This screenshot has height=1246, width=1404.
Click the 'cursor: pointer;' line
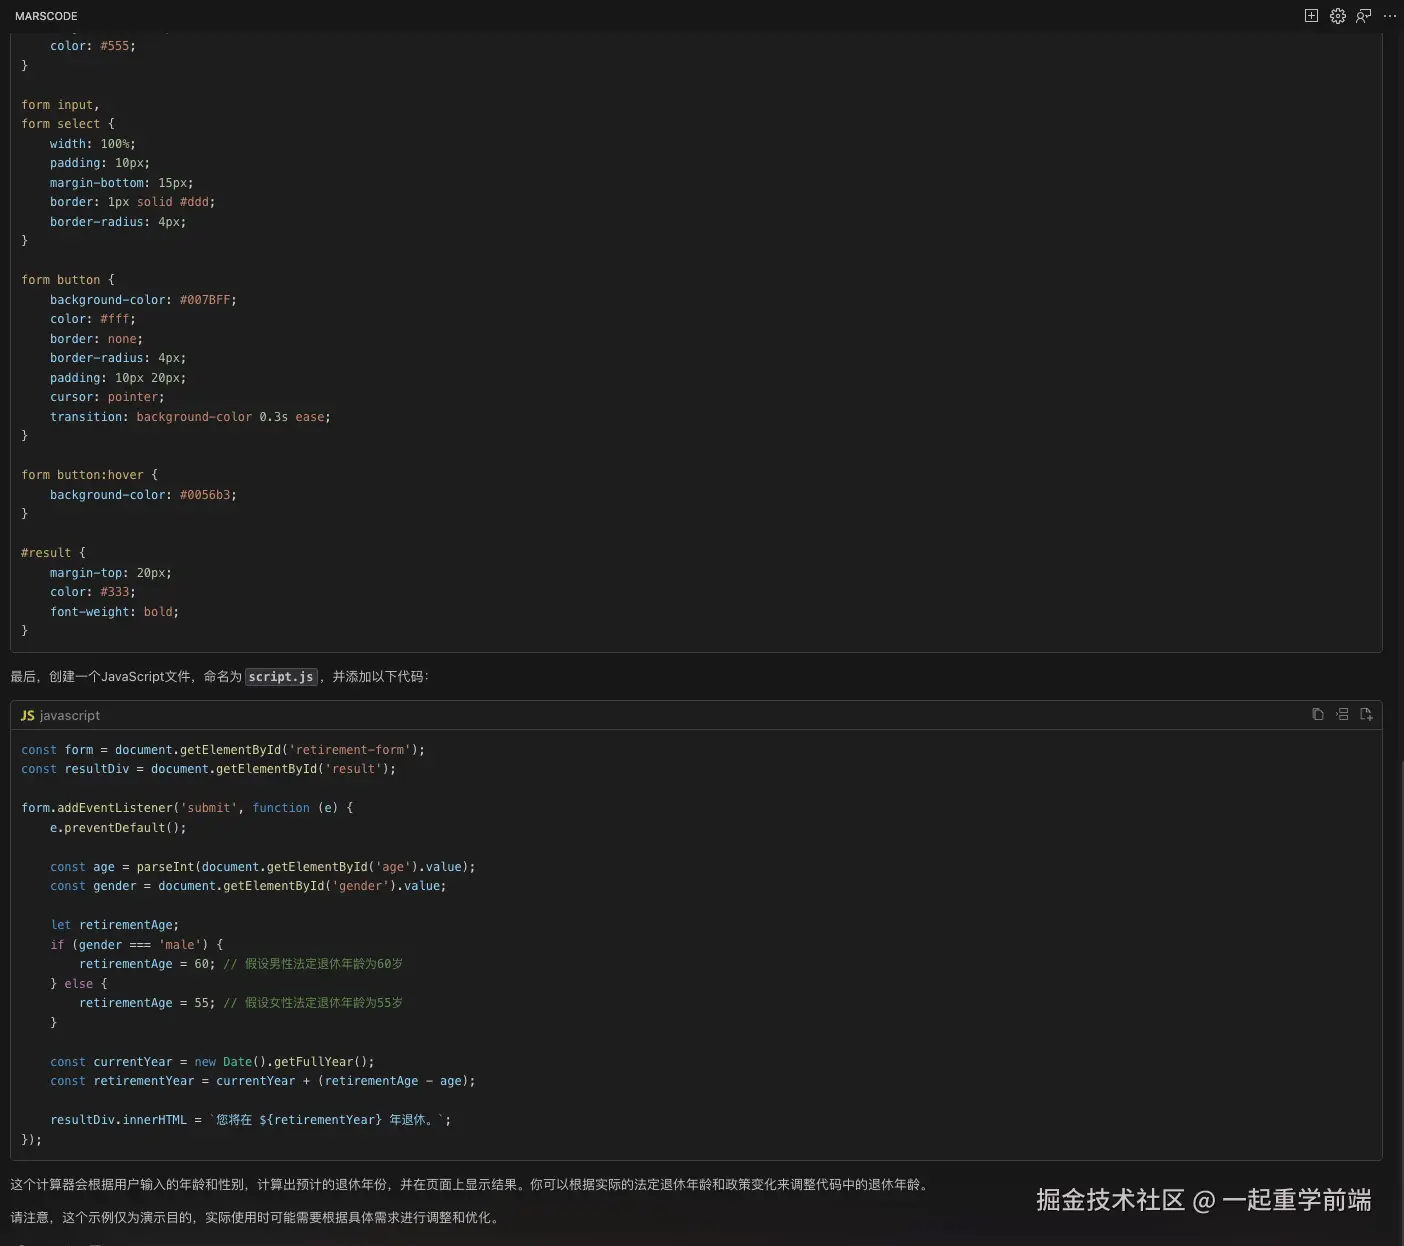tap(107, 397)
